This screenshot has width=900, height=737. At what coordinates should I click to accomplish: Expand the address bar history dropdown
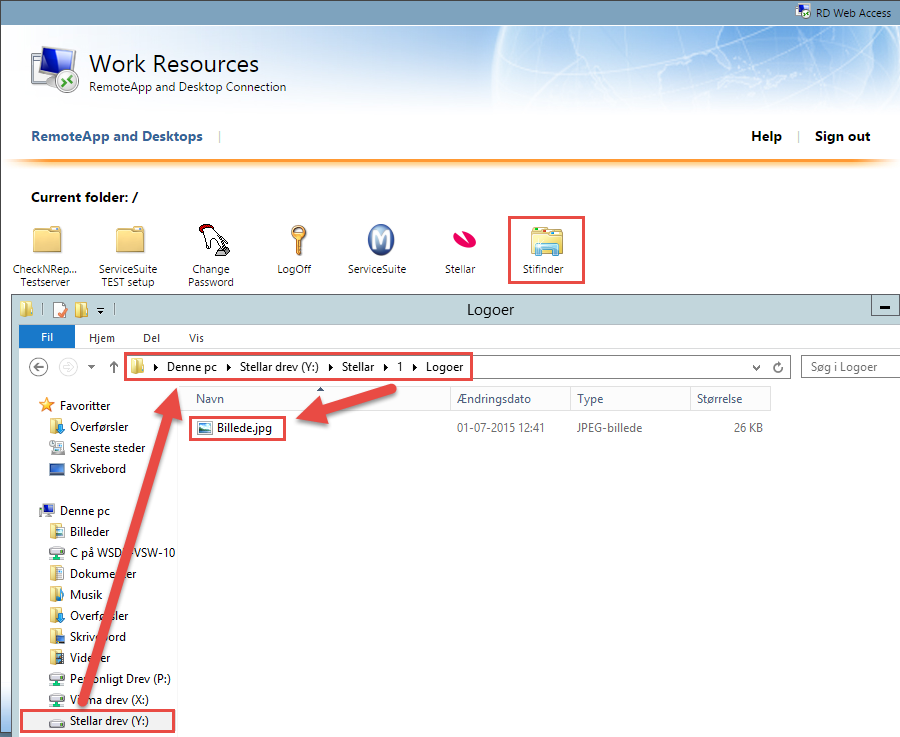coord(757,367)
